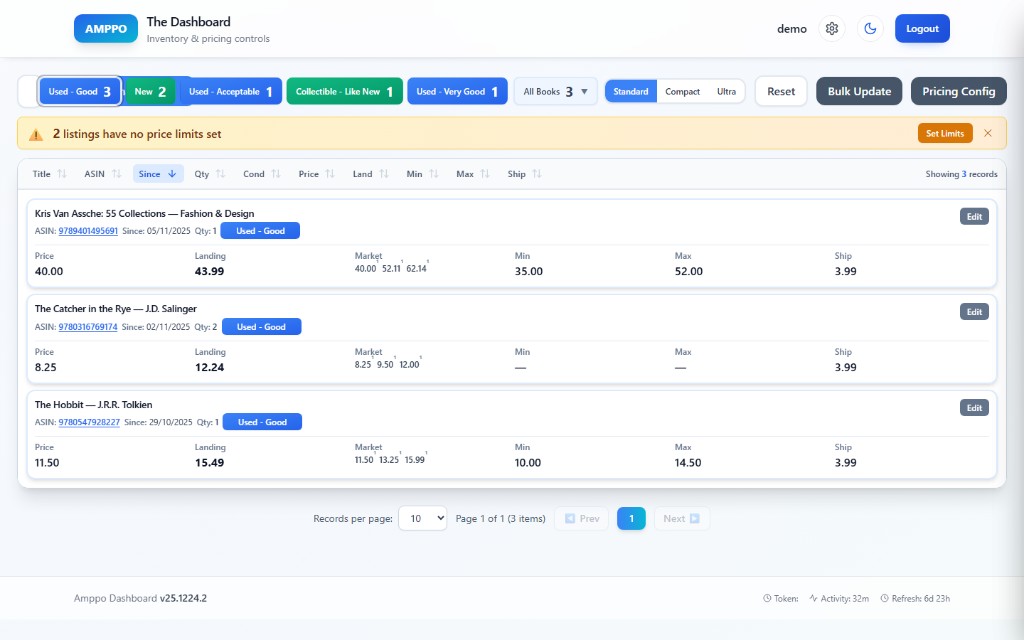Sort by Title using its sort arrows
Viewport: 1024px width, 640px height.
pyautogui.click(x=62, y=174)
